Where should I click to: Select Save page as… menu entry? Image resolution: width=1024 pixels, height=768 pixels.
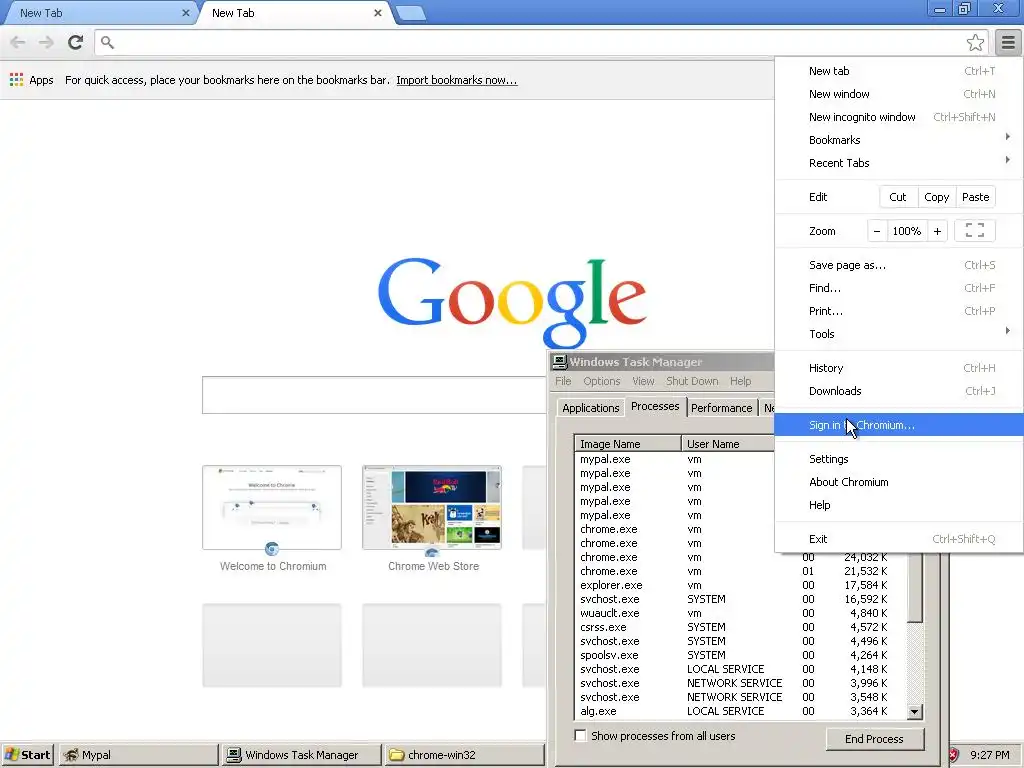(899, 264)
